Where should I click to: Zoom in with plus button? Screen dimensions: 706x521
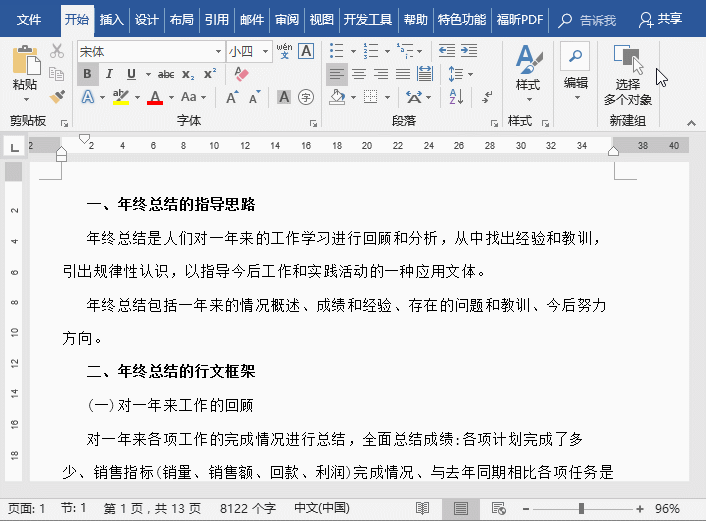click(x=640, y=509)
